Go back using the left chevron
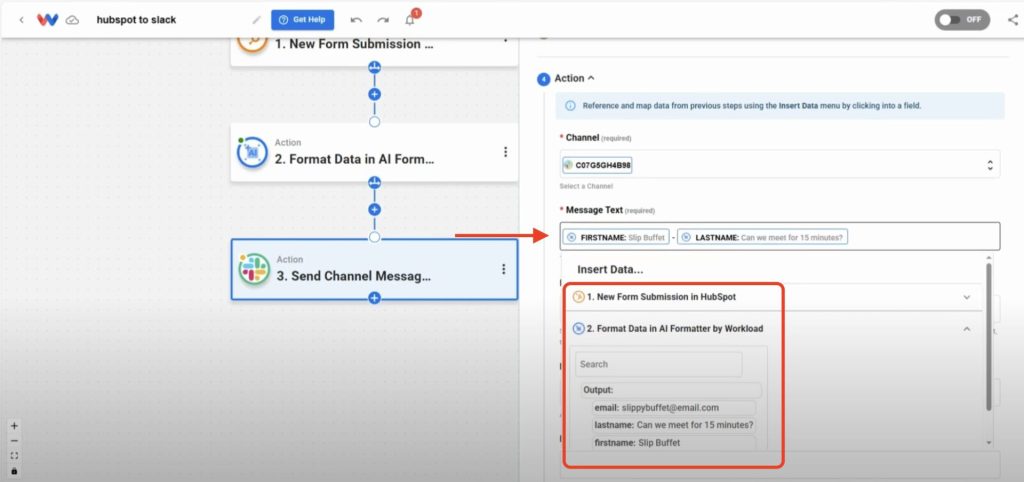The image size is (1024, 482). tap(22, 20)
